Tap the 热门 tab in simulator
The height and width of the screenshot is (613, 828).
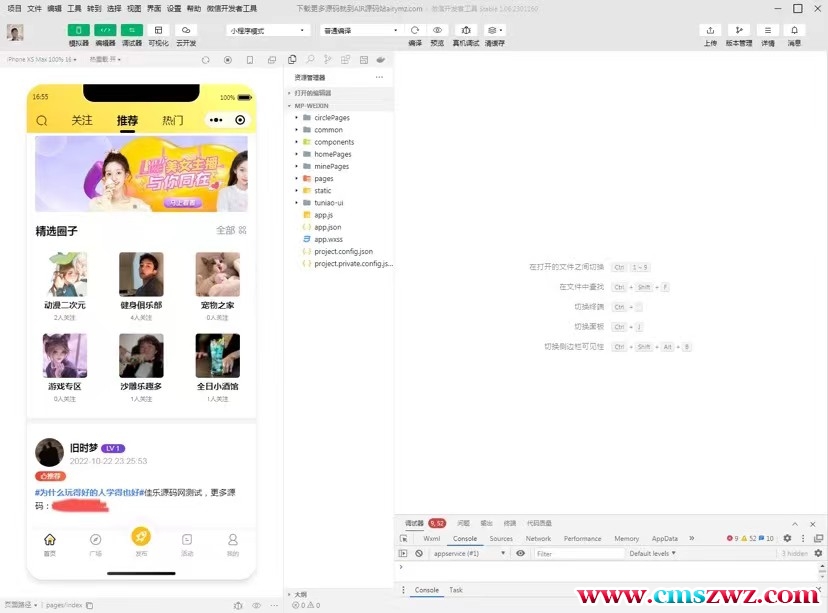(173, 120)
